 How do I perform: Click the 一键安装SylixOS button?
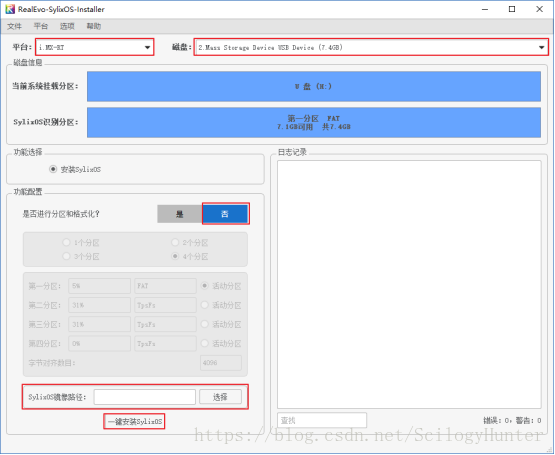pos(134,421)
